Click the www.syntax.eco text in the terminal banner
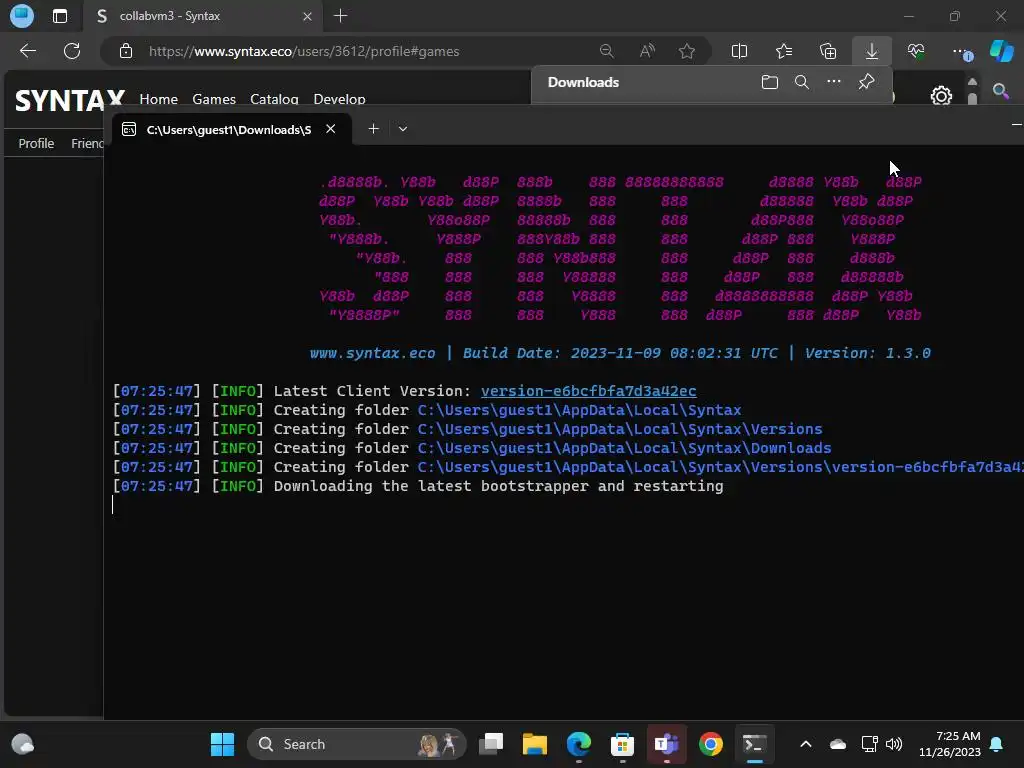Screen dimensions: 1024x768 (x=372, y=353)
